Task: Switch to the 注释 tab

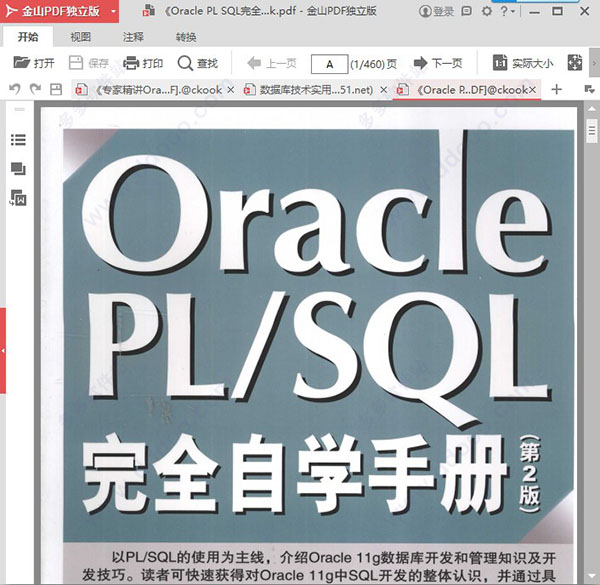Action: pos(133,37)
